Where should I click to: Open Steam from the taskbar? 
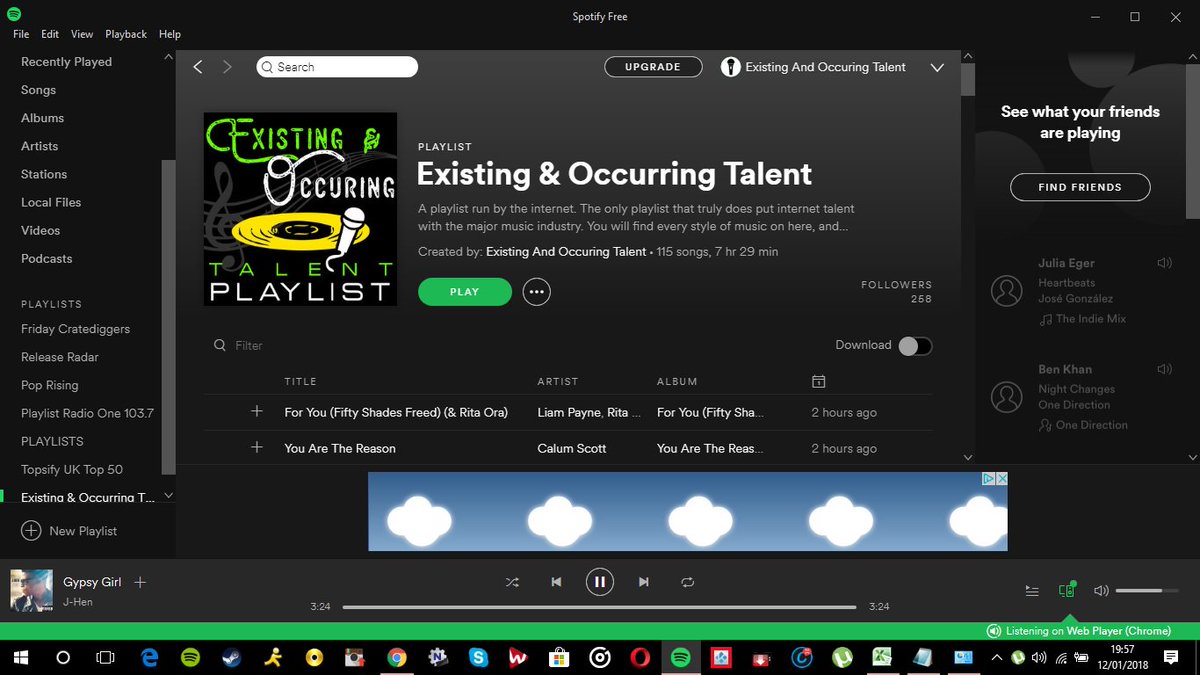click(230, 658)
